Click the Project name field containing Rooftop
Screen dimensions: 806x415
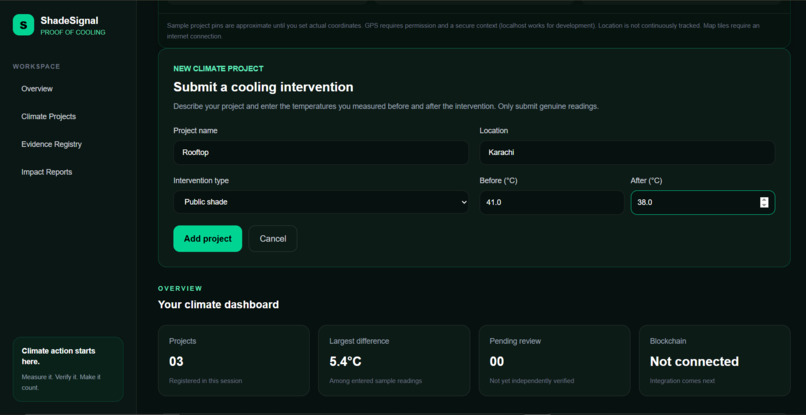321,153
